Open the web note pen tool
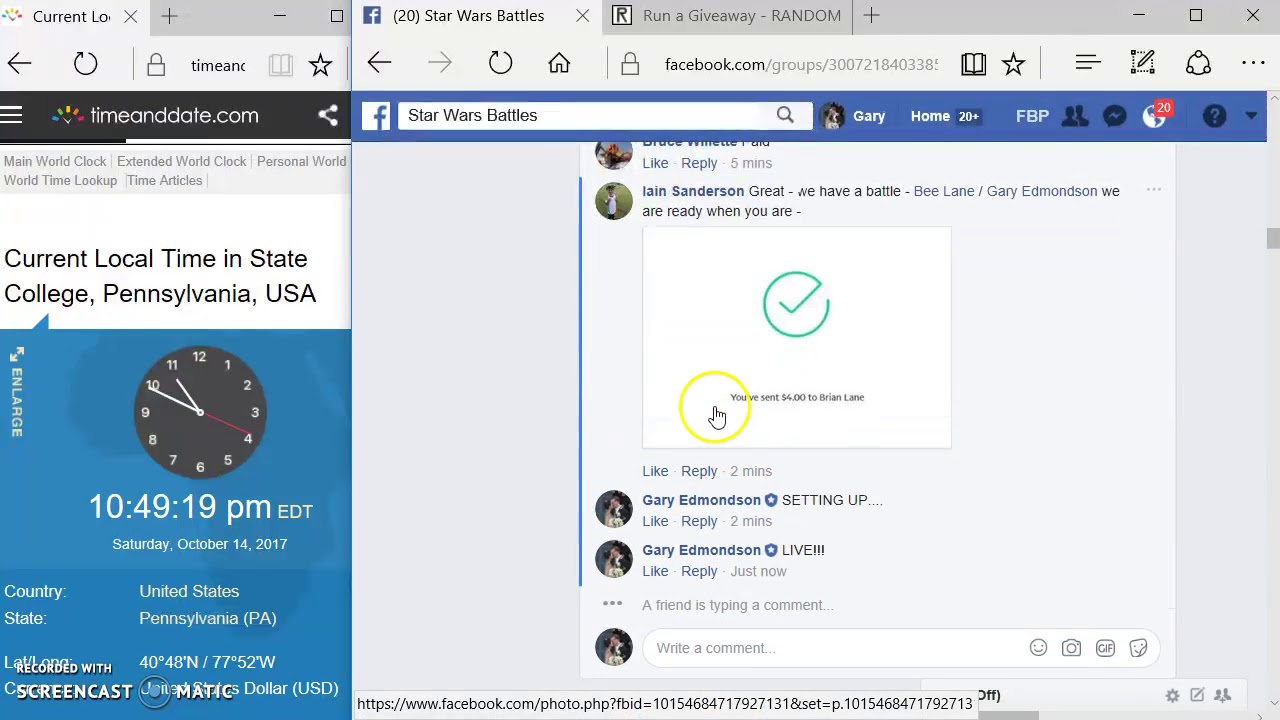This screenshot has width=1280, height=720. (x=1143, y=64)
